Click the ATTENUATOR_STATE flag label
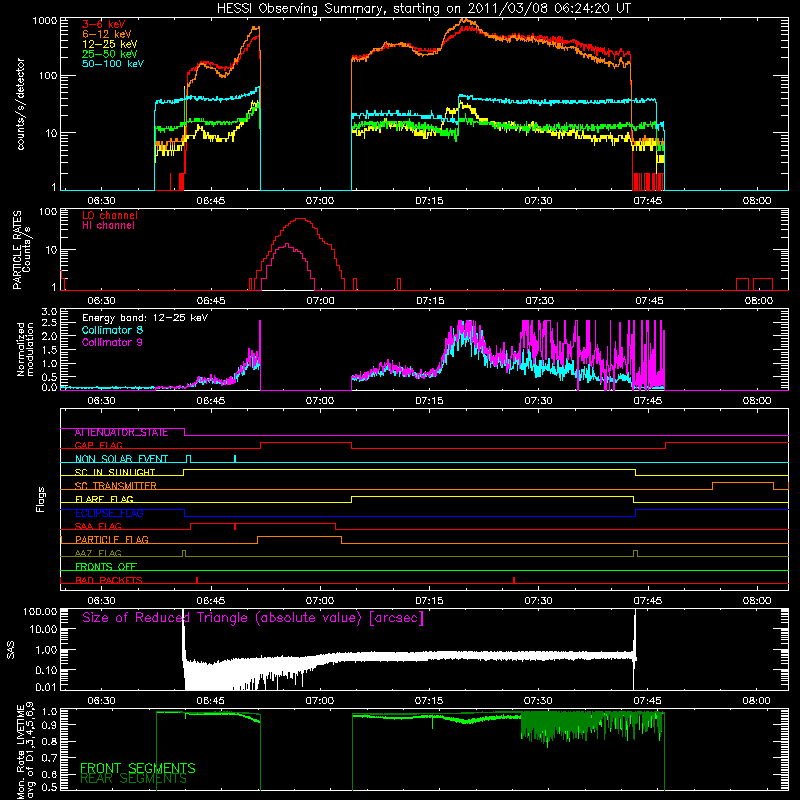Screen dimensions: 800x800 [121, 433]
